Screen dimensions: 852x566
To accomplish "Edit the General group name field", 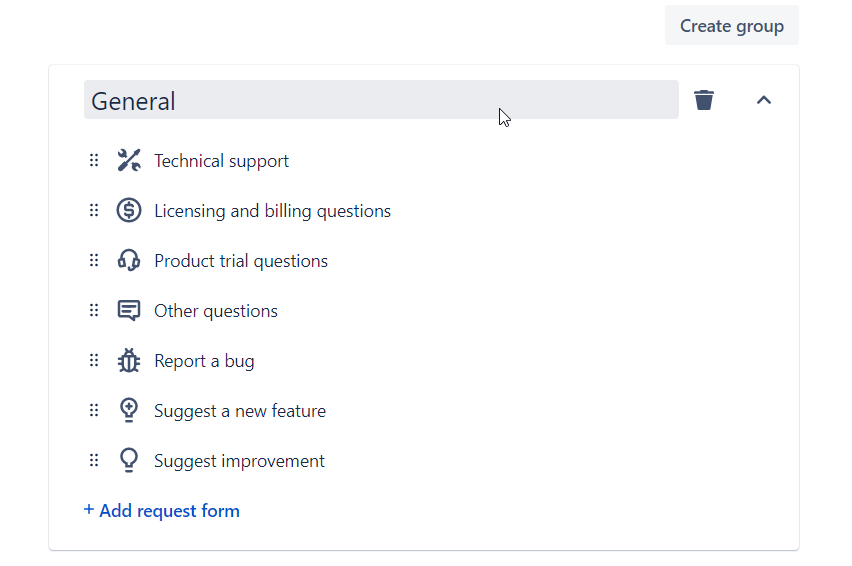I will coord(380,100).
